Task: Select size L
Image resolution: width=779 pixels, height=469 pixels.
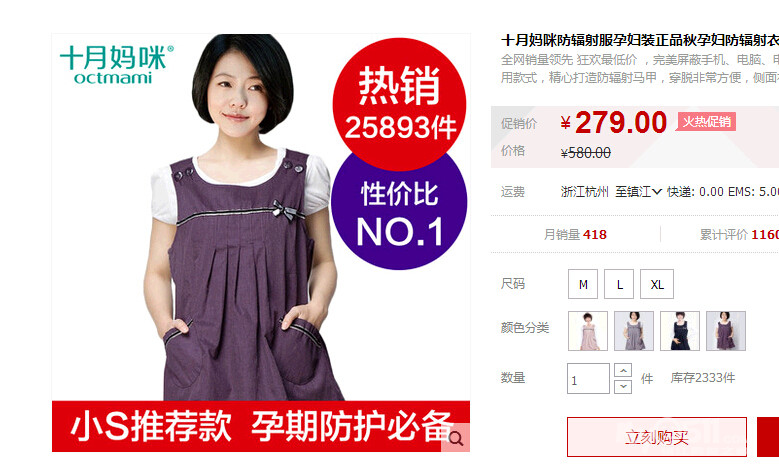Action: pos(619,284)
